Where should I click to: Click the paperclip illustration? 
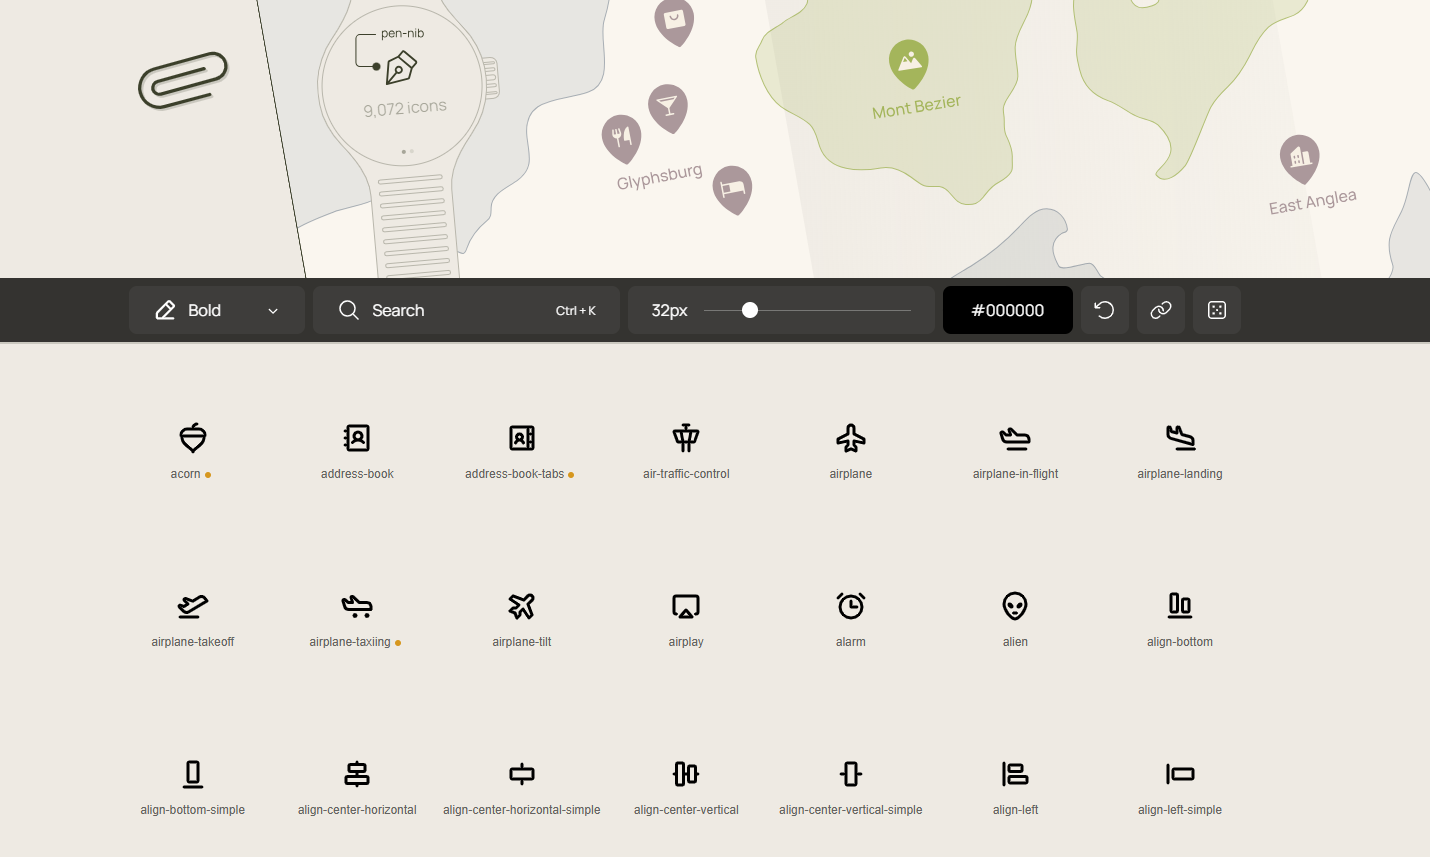(x=184, y=80)
